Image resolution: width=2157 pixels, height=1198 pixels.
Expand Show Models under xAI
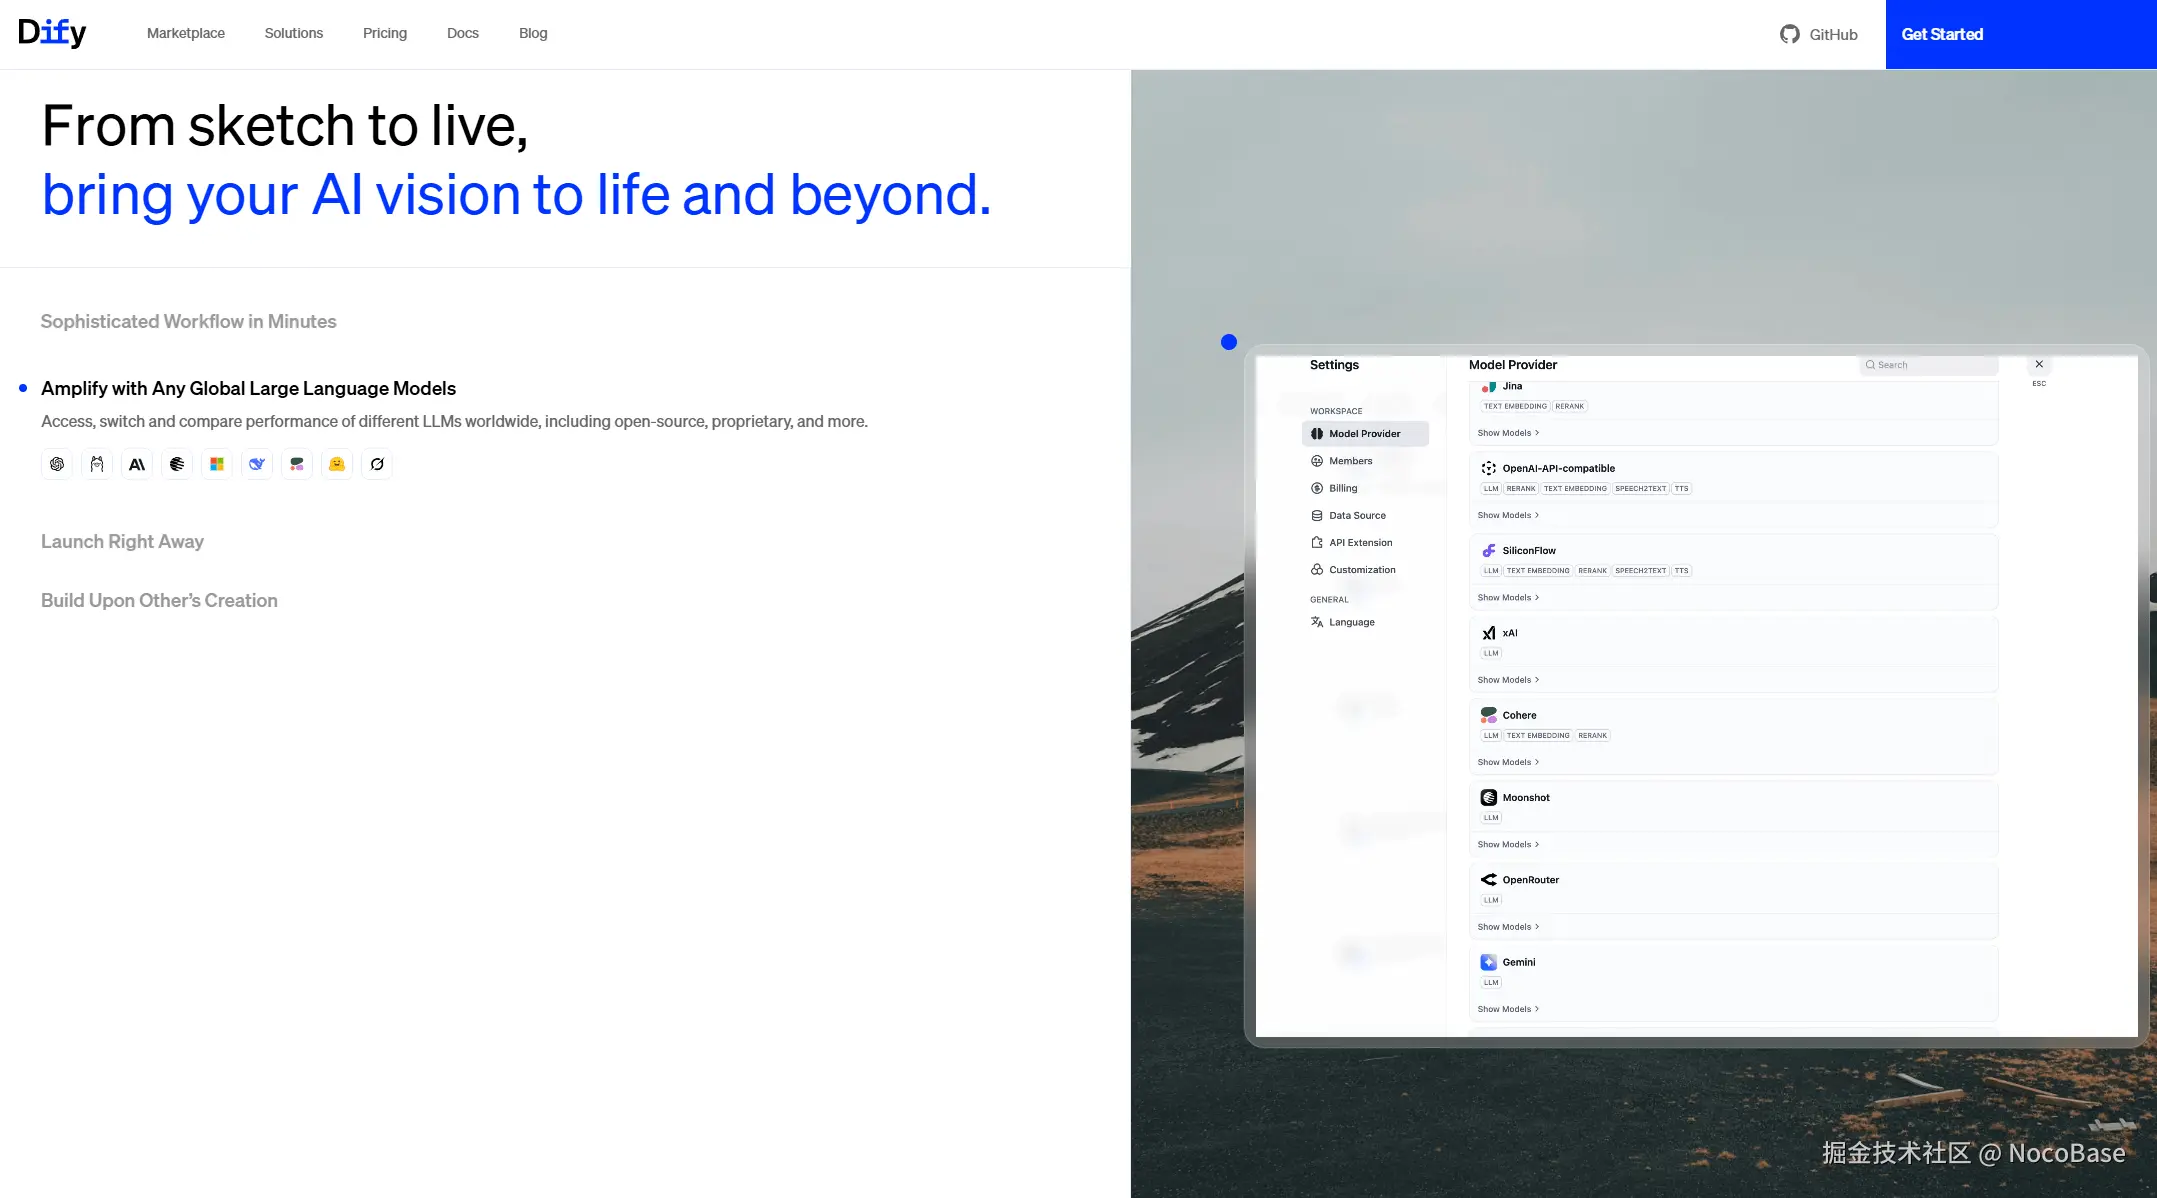coord(1508,680)
